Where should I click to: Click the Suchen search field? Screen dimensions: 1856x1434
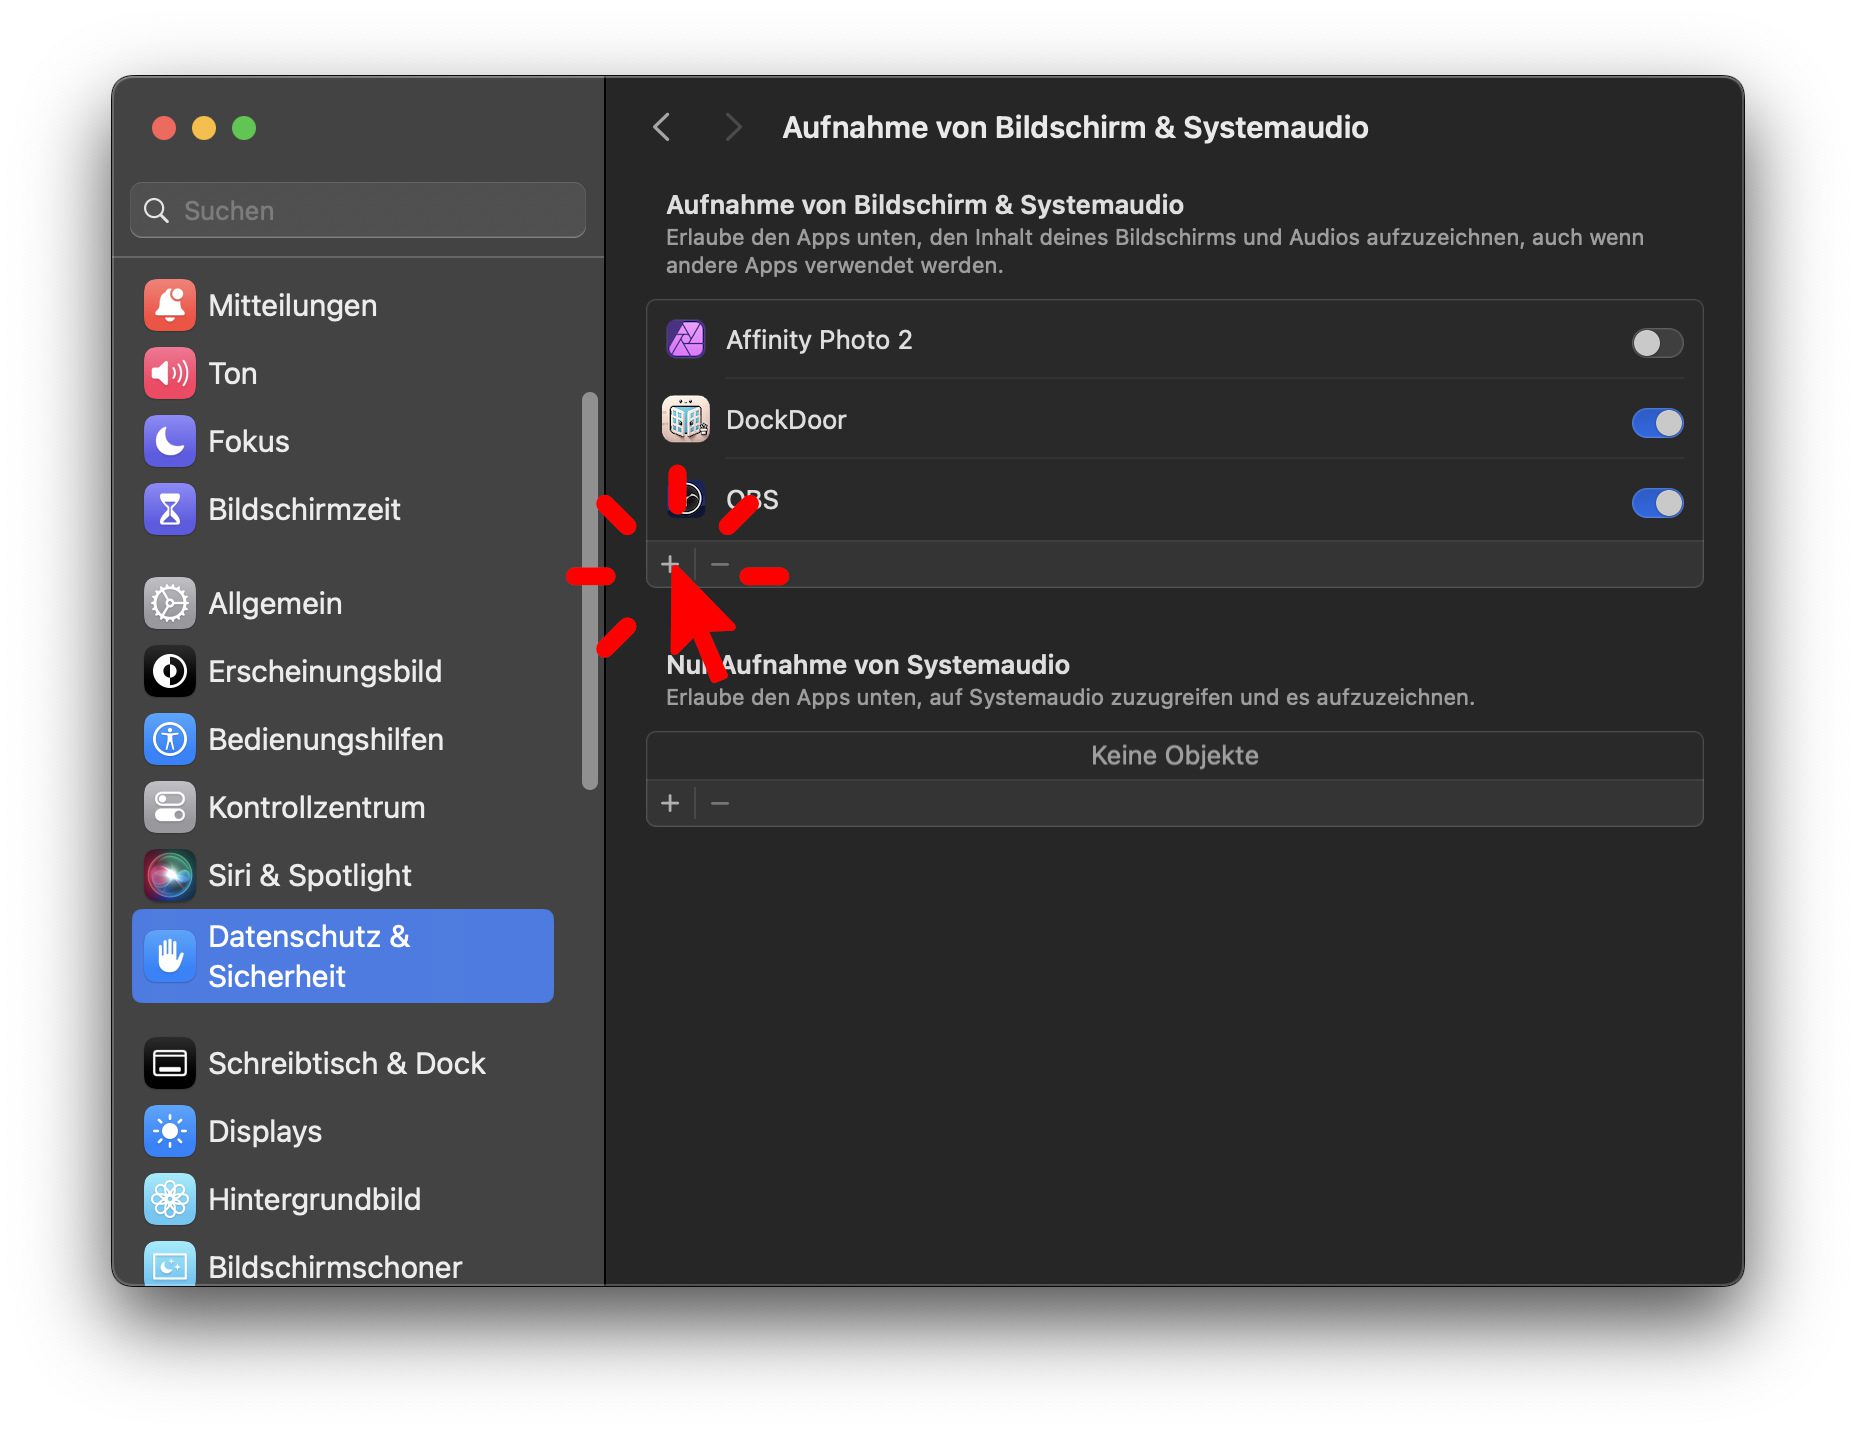(x=358, y=211)
